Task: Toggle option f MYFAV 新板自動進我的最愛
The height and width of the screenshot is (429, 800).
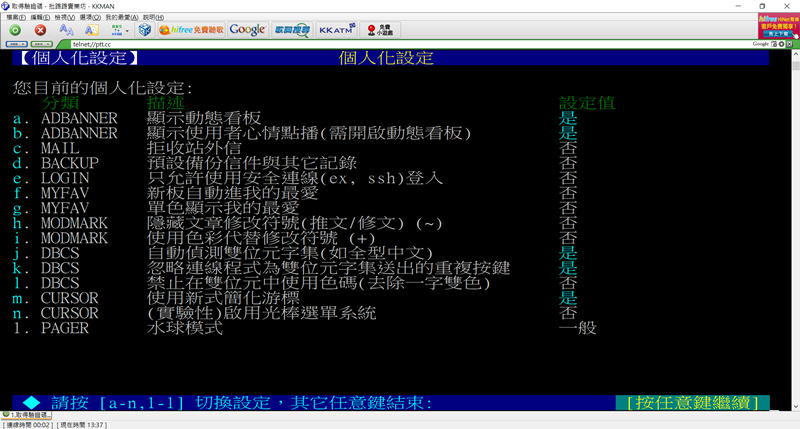Action: [295, 193]
